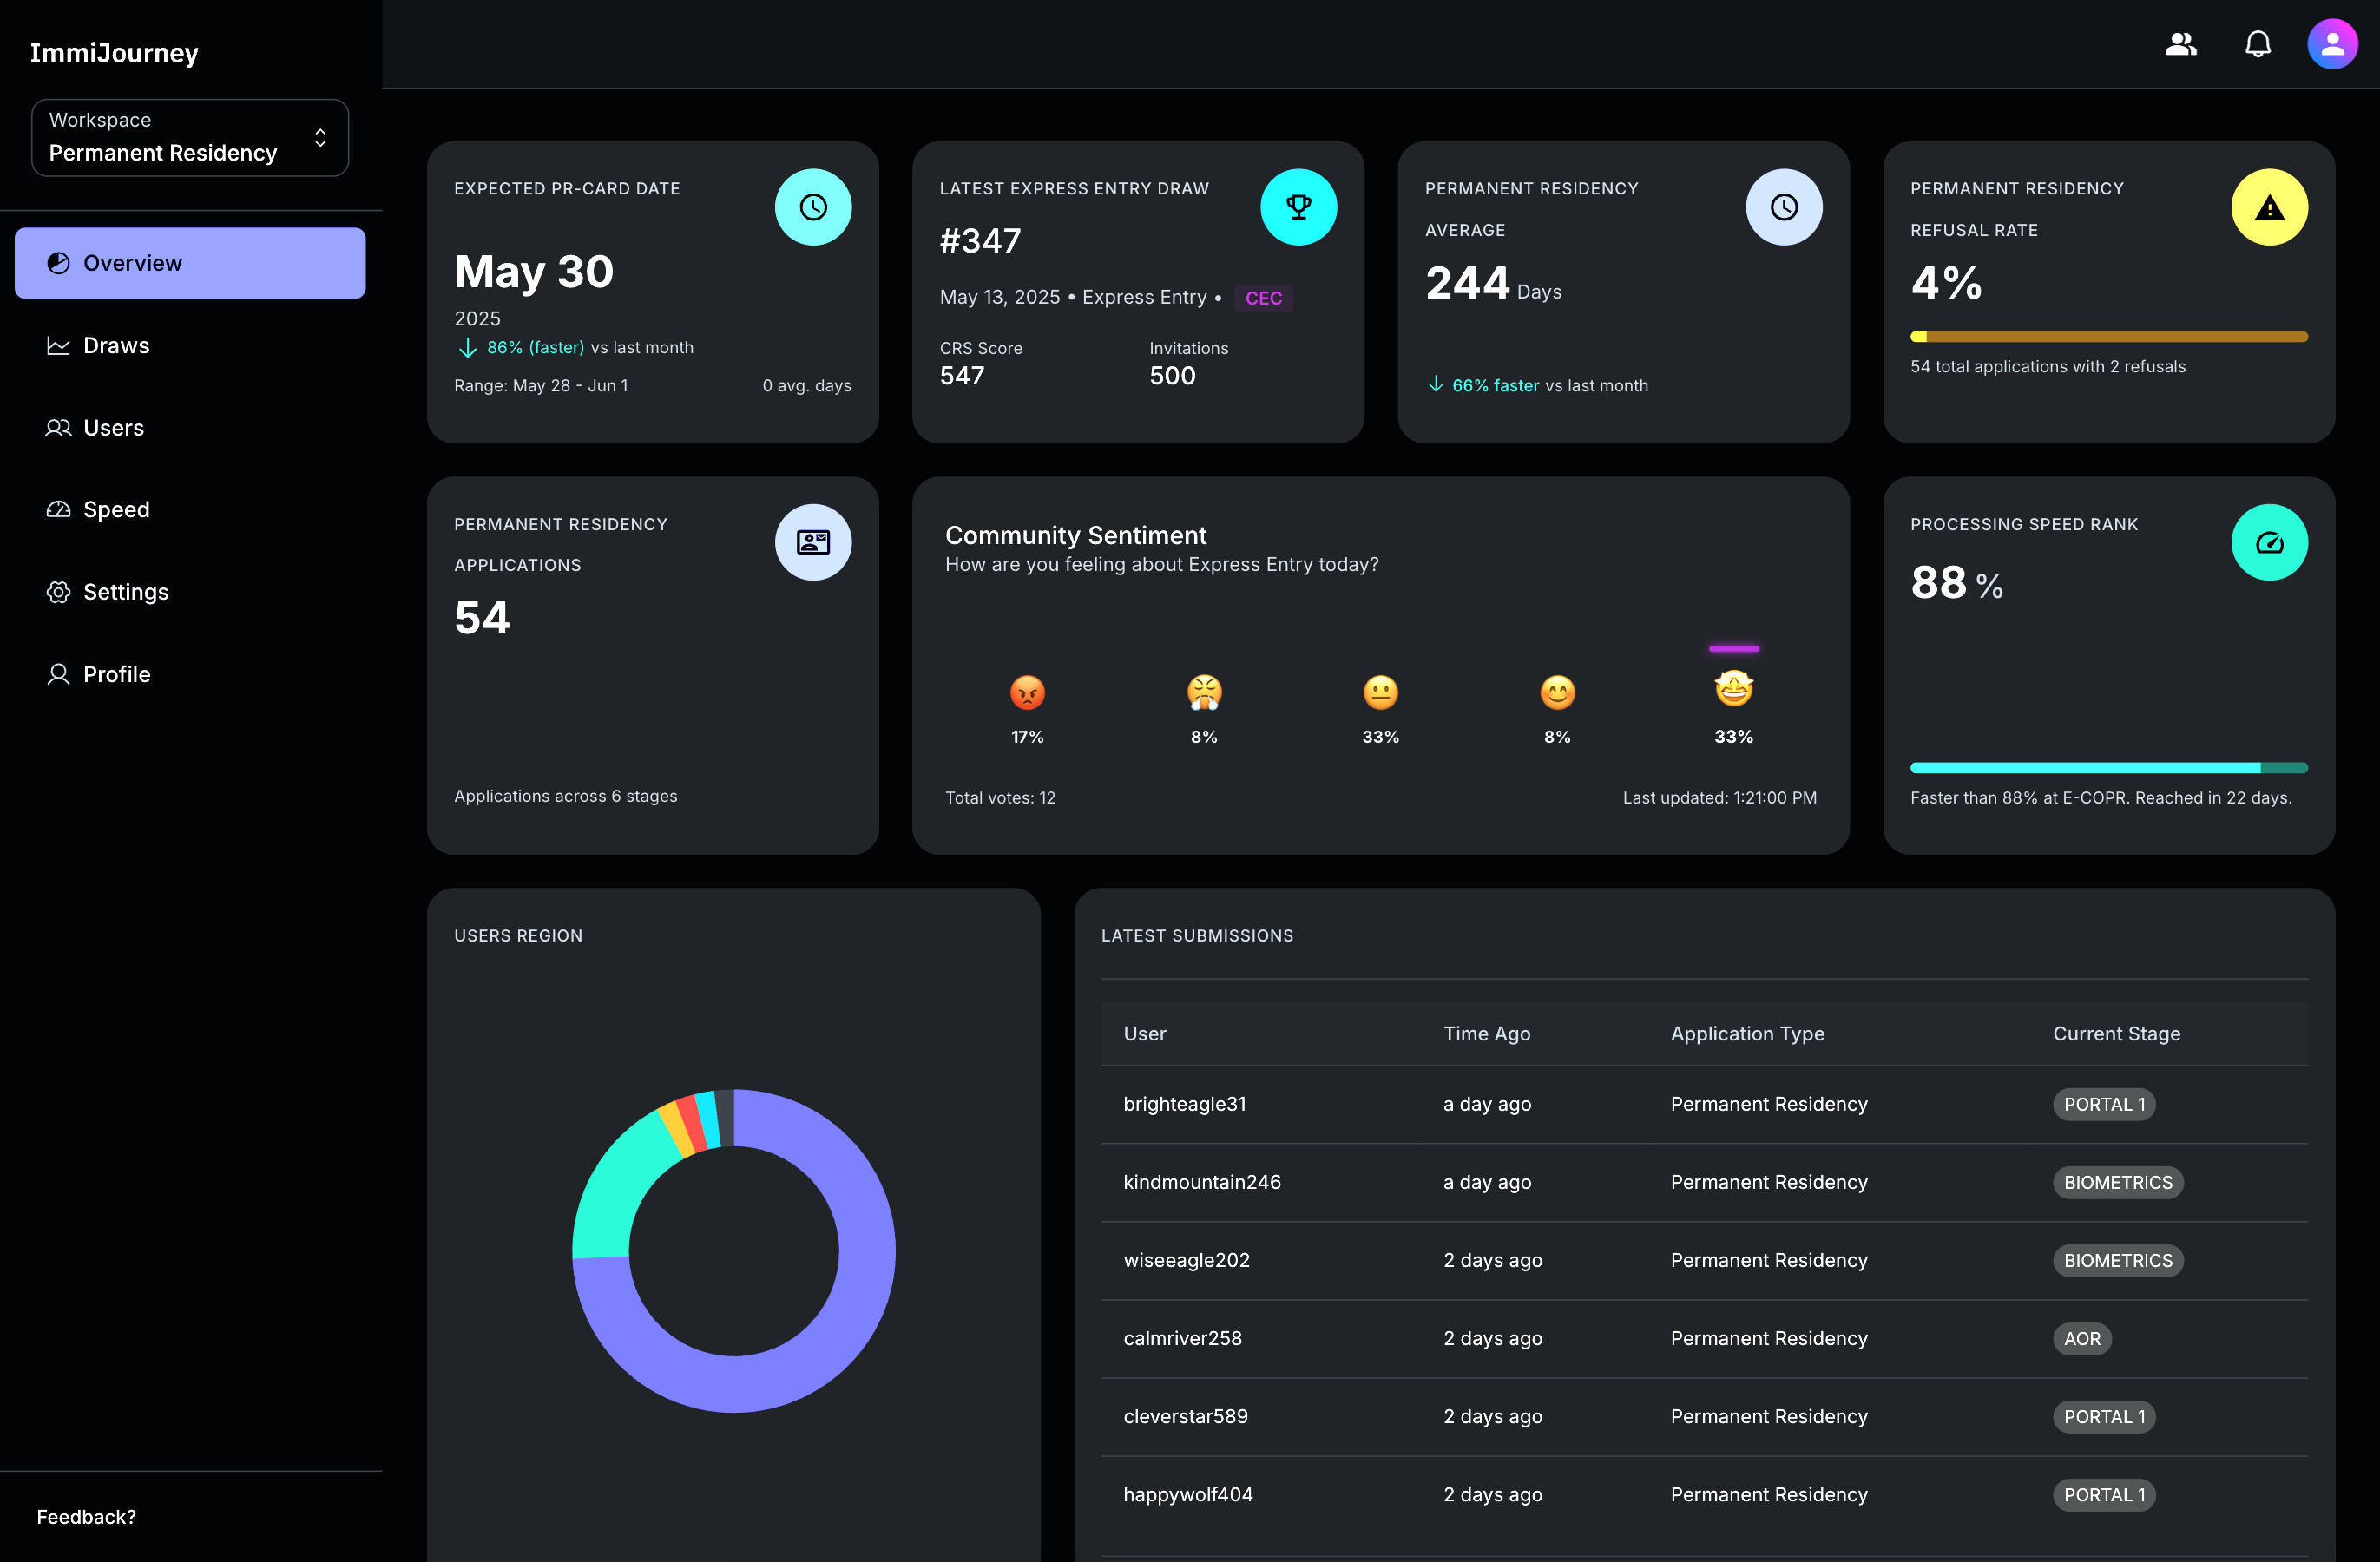Click the refusal rate progress bar
Viewport: 2380px width, 1562px height.
pyautogui.click(x=2108, y=337)
